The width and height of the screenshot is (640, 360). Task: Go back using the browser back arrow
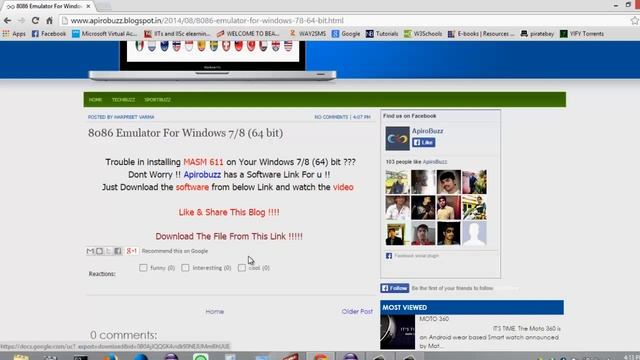7,20
